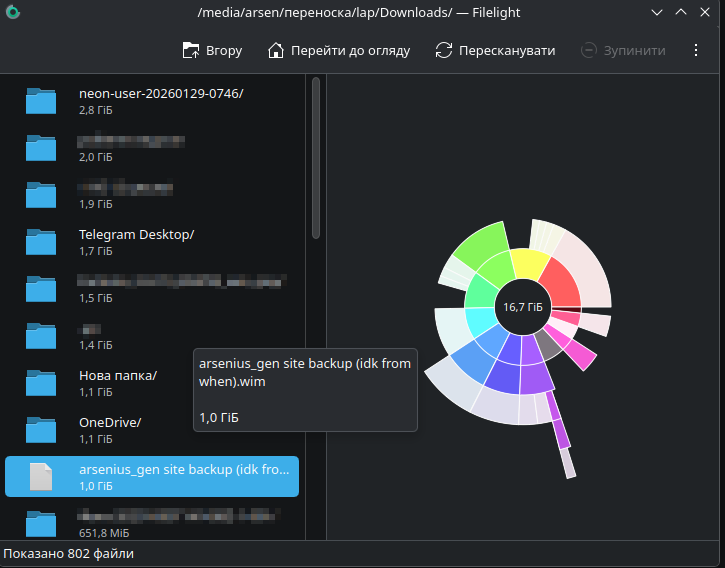Select the 651,8 МіБ folder entry

150,523
